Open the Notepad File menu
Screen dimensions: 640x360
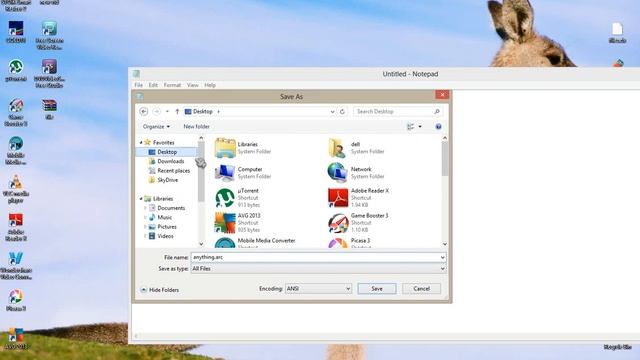pos(139,85)
